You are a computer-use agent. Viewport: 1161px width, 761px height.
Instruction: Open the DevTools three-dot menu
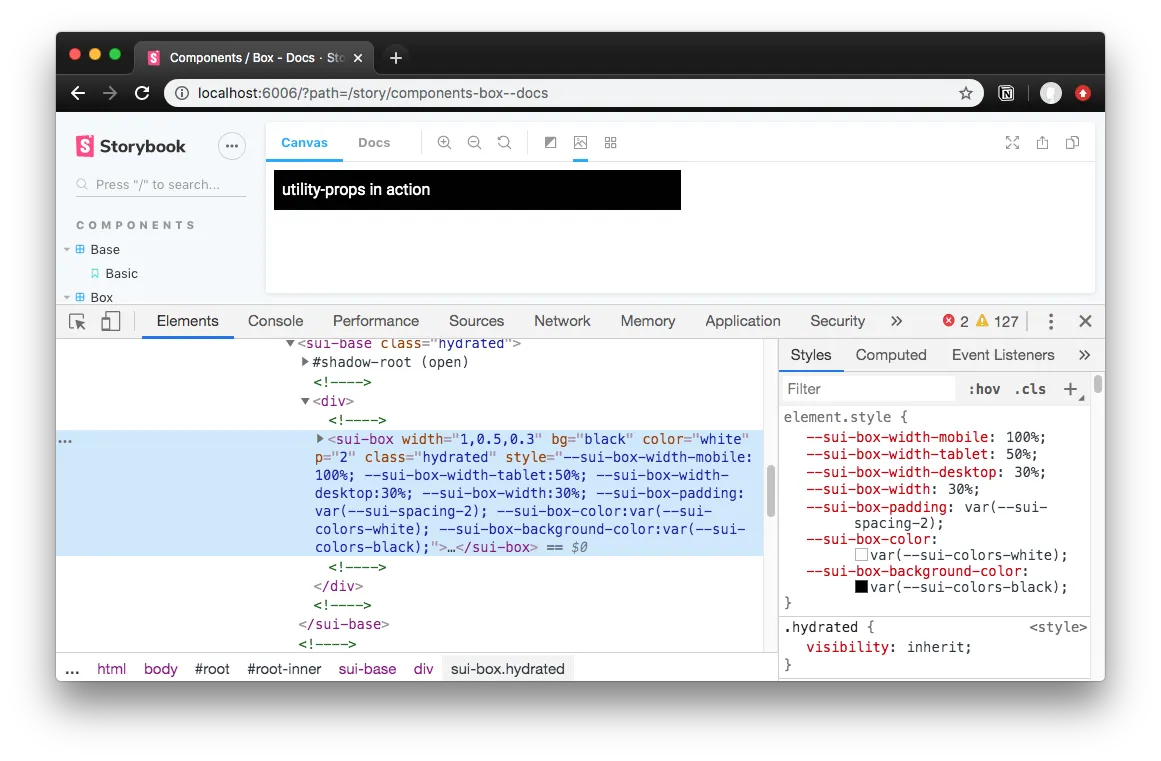(x=1050, y=321)
